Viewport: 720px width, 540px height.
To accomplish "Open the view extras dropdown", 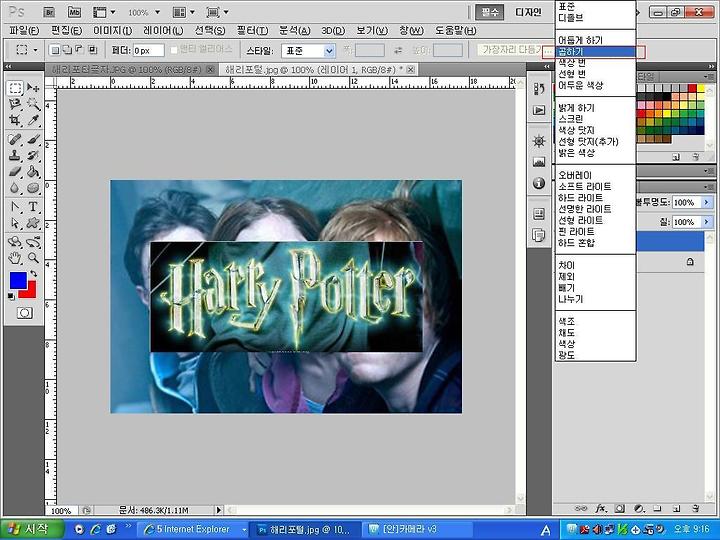I will (105, 12).
